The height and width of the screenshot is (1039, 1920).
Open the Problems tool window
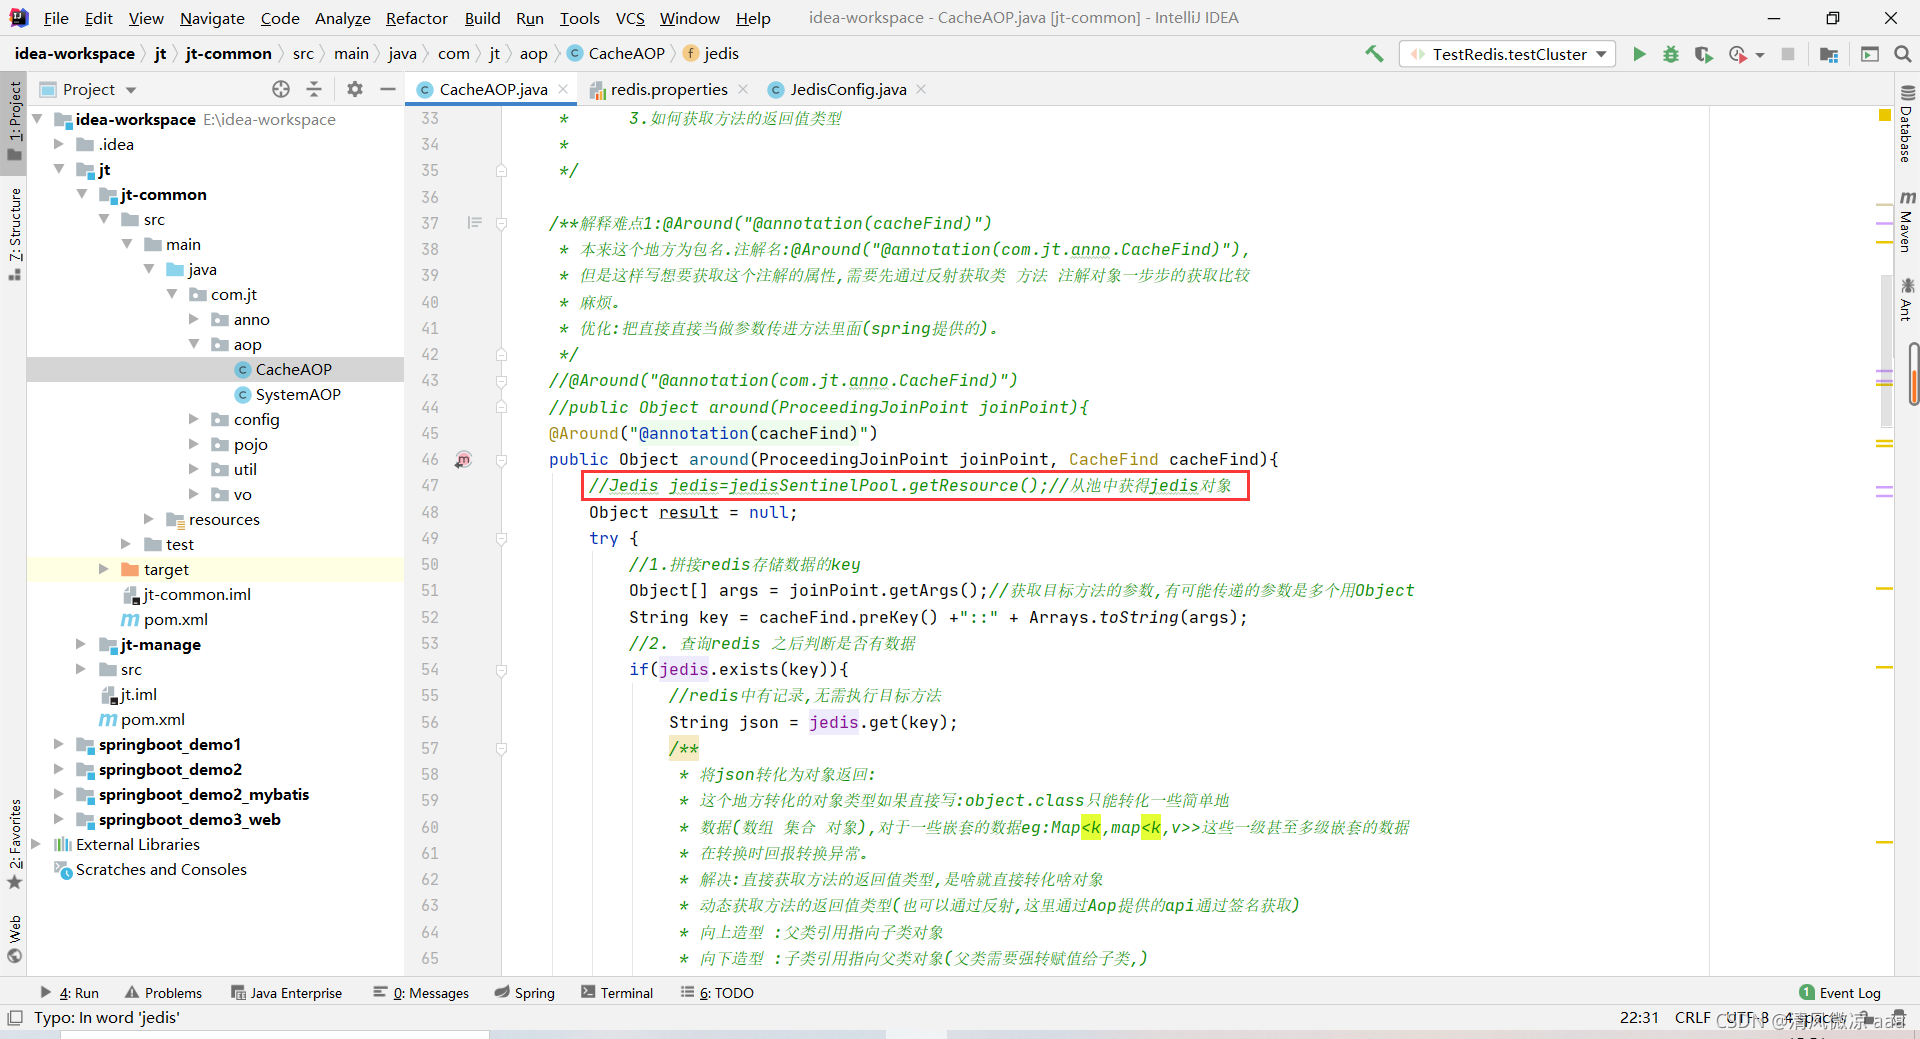tap(163, 993)
